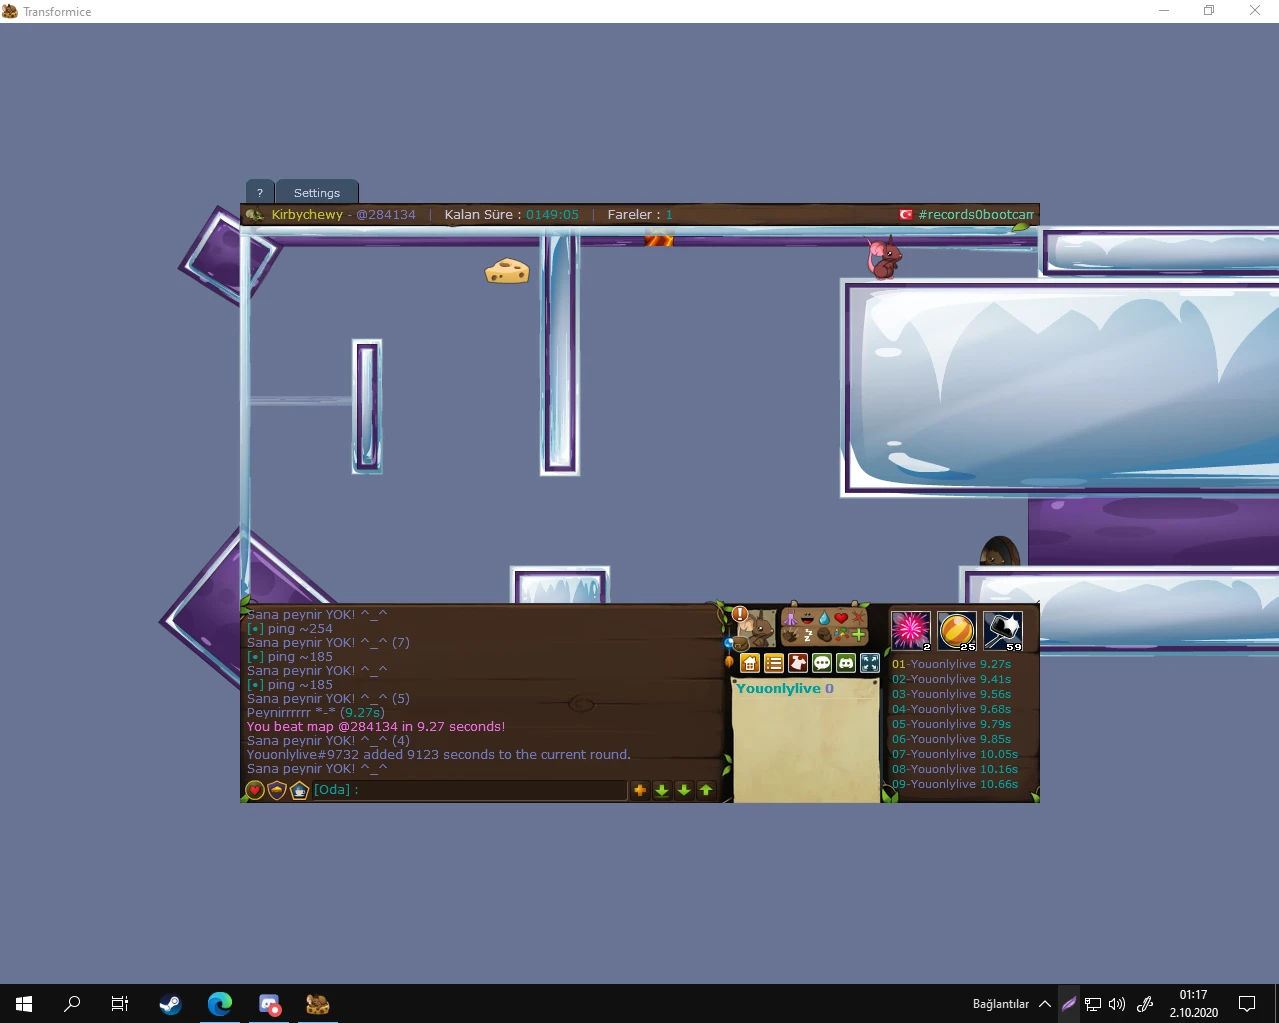
Task: Select the Zz sleep emote
Action: pos(807,636)
